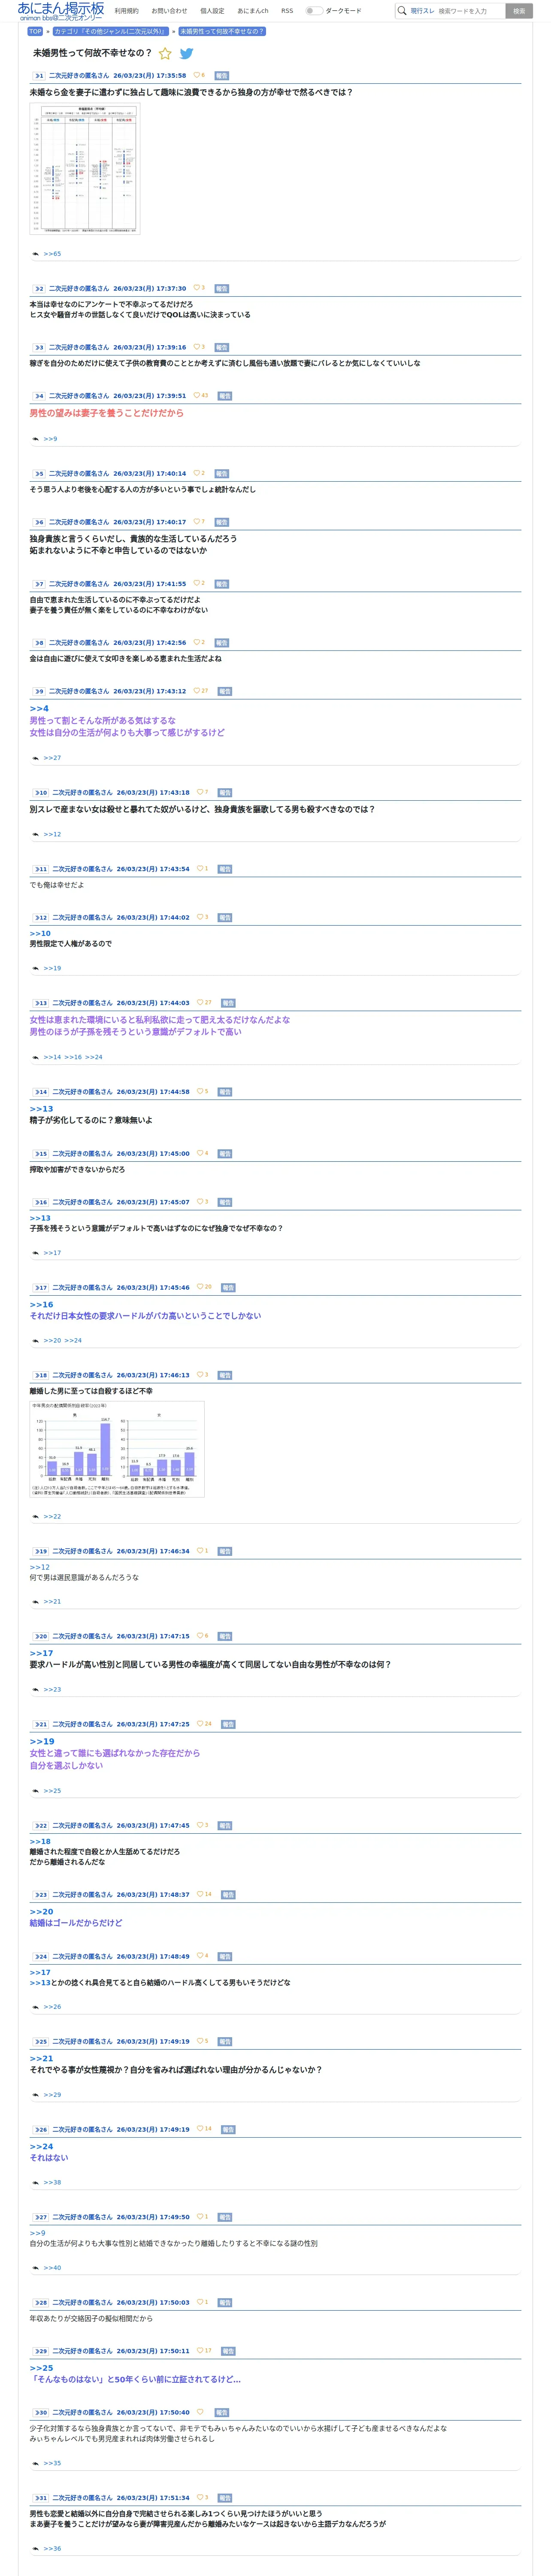The height and width of the screenshot is (2576, 551).
Task: Open the bar chart image in post 18
Action: tap(117, 1449)
